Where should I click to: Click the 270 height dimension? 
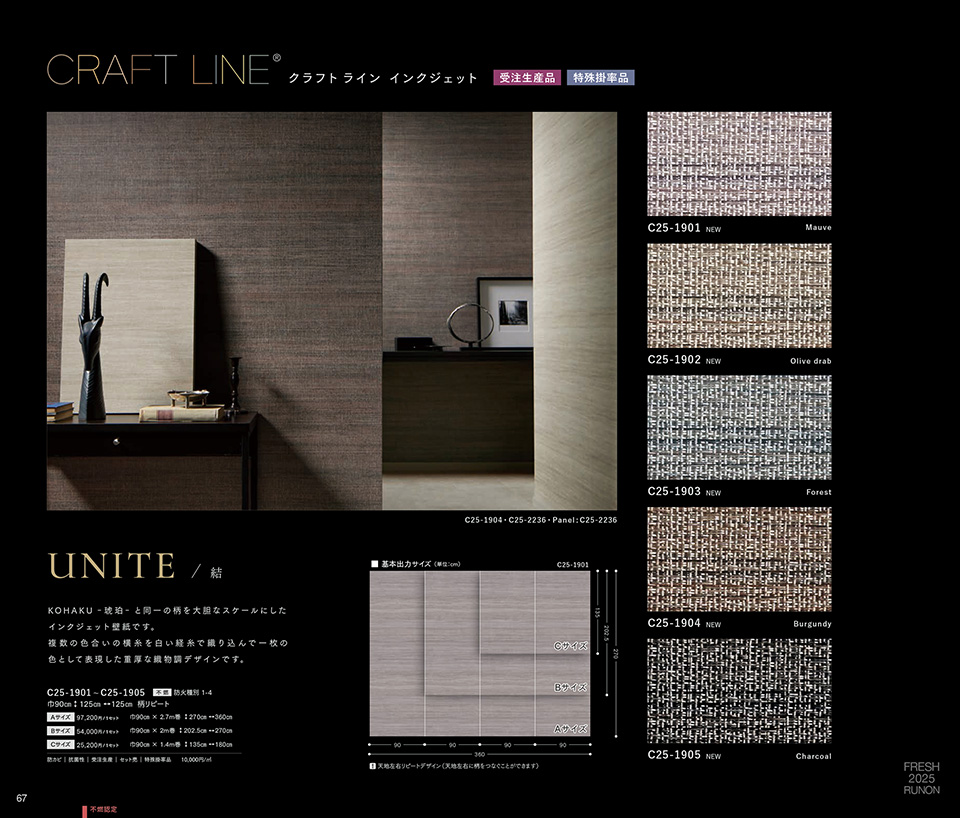coord(616,653)
